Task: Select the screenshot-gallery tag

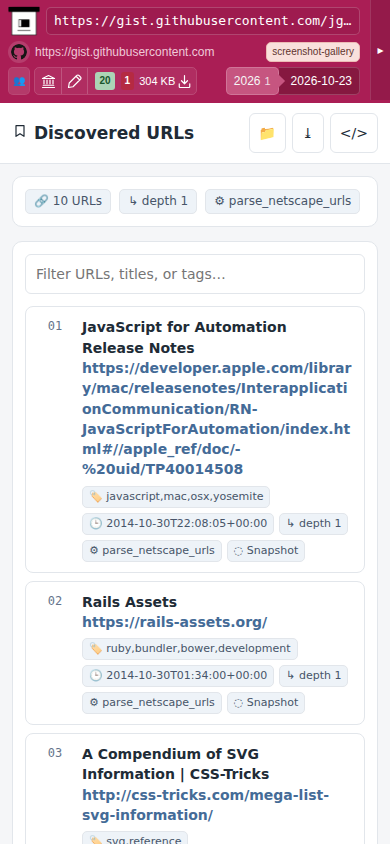Action: pyautogui.click(x=313, y=52)
